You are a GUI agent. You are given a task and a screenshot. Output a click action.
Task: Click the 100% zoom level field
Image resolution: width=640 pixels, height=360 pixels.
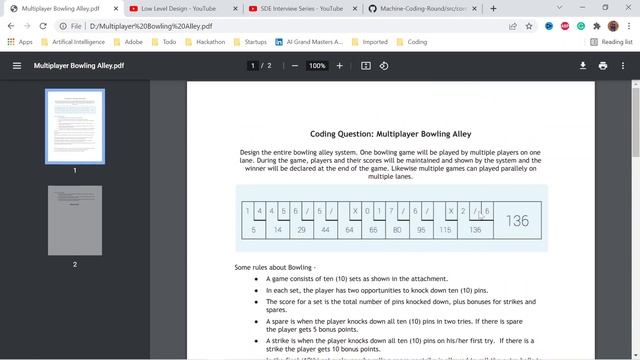(x=317, y=66)
